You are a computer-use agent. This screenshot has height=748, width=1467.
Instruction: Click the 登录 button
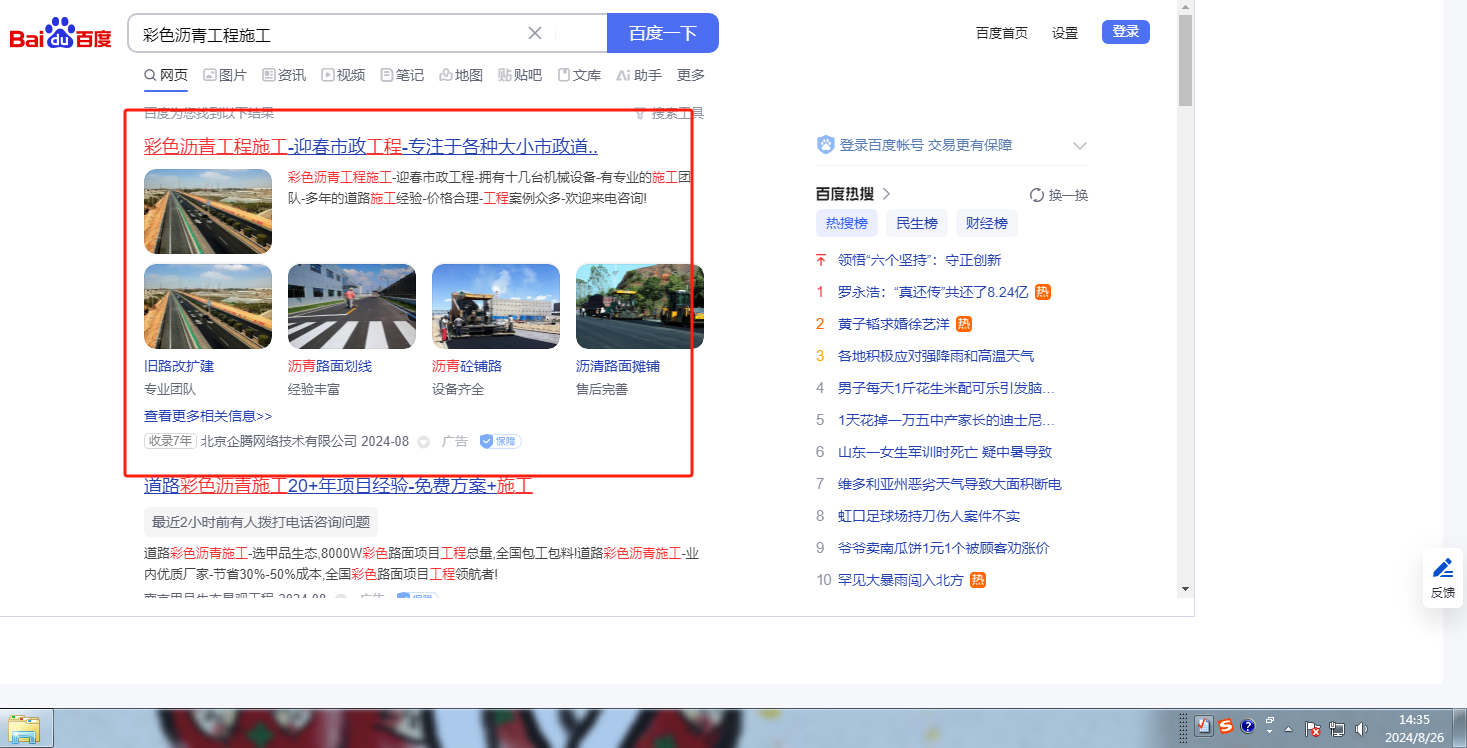pyautogui.click(x=1126, y=32)
